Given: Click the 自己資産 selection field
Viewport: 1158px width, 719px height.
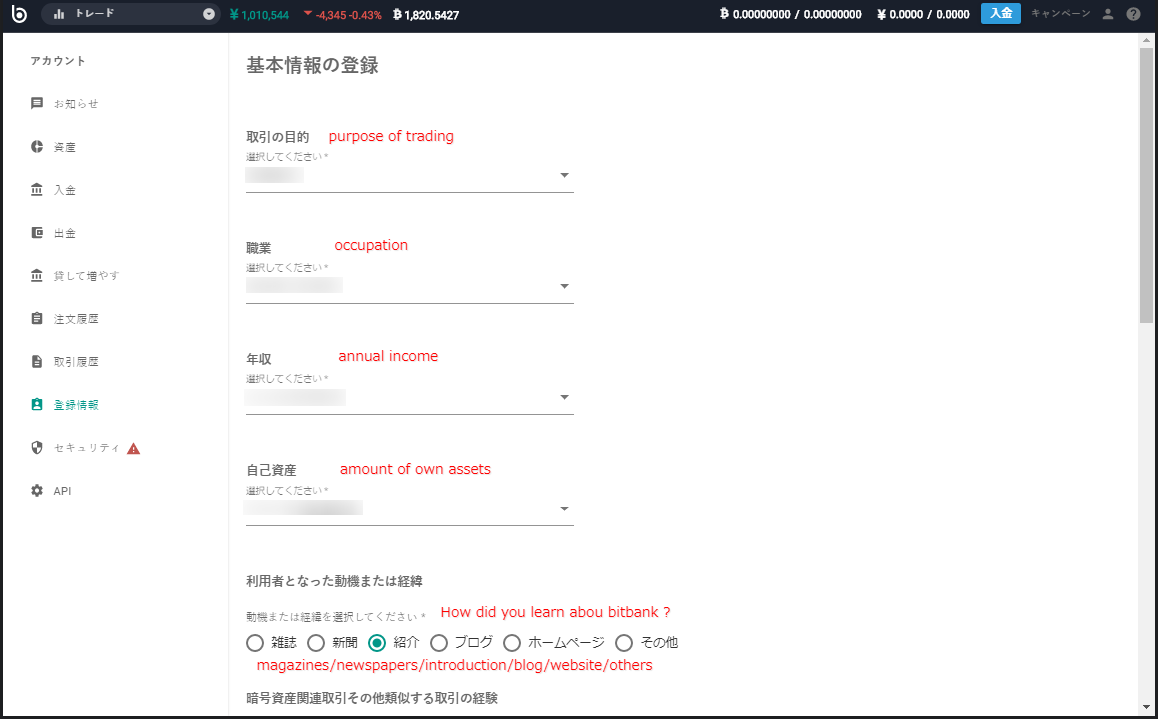Looking at the screenshot, I should pos(410,509).
